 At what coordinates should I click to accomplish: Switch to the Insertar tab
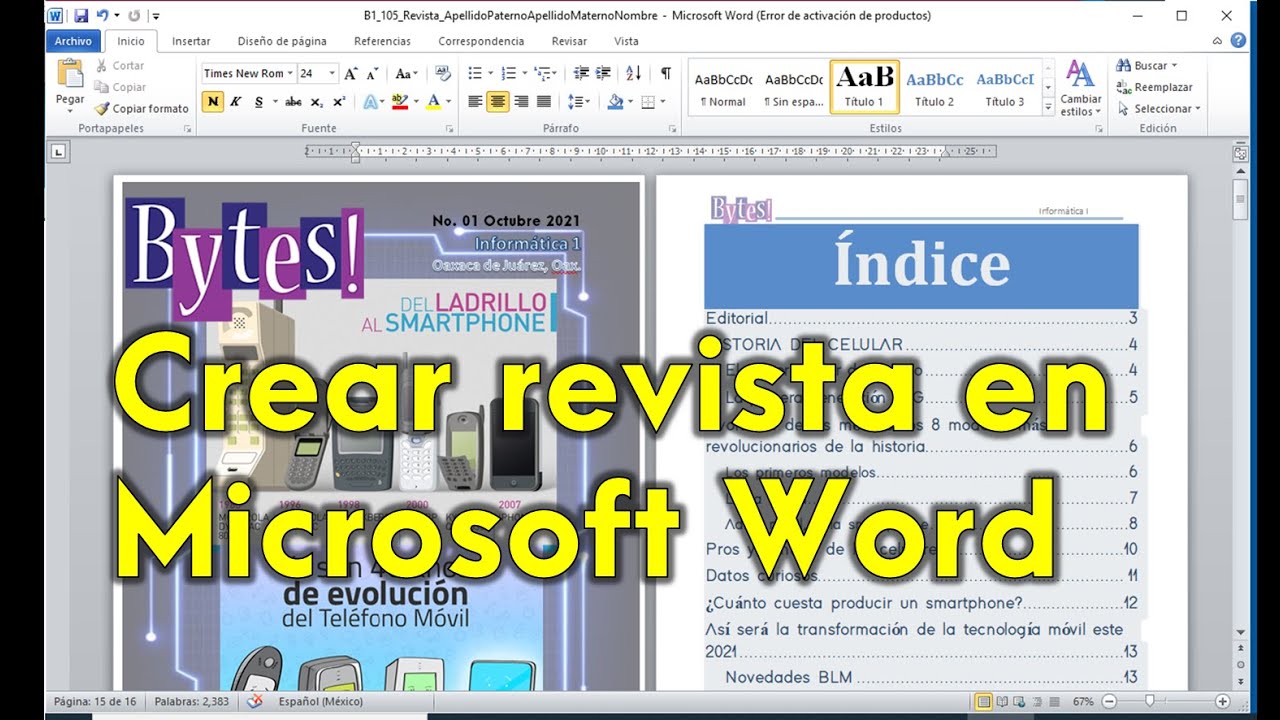(191, 41)
